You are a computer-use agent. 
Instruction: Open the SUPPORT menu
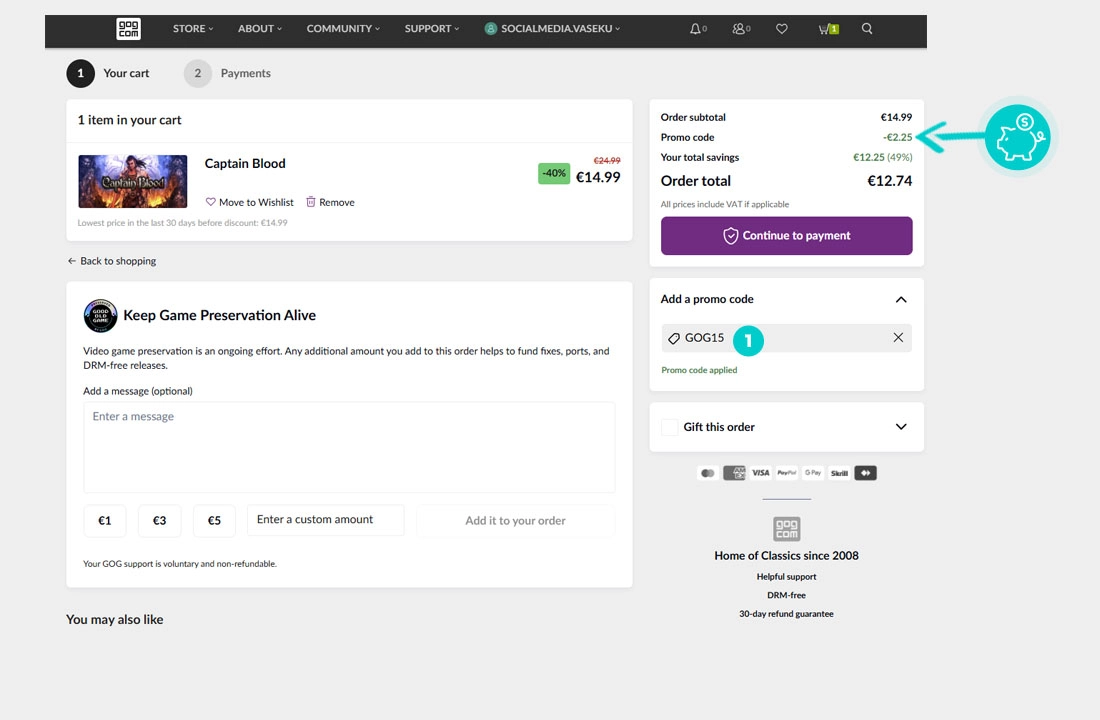click(x=432, y=29)
